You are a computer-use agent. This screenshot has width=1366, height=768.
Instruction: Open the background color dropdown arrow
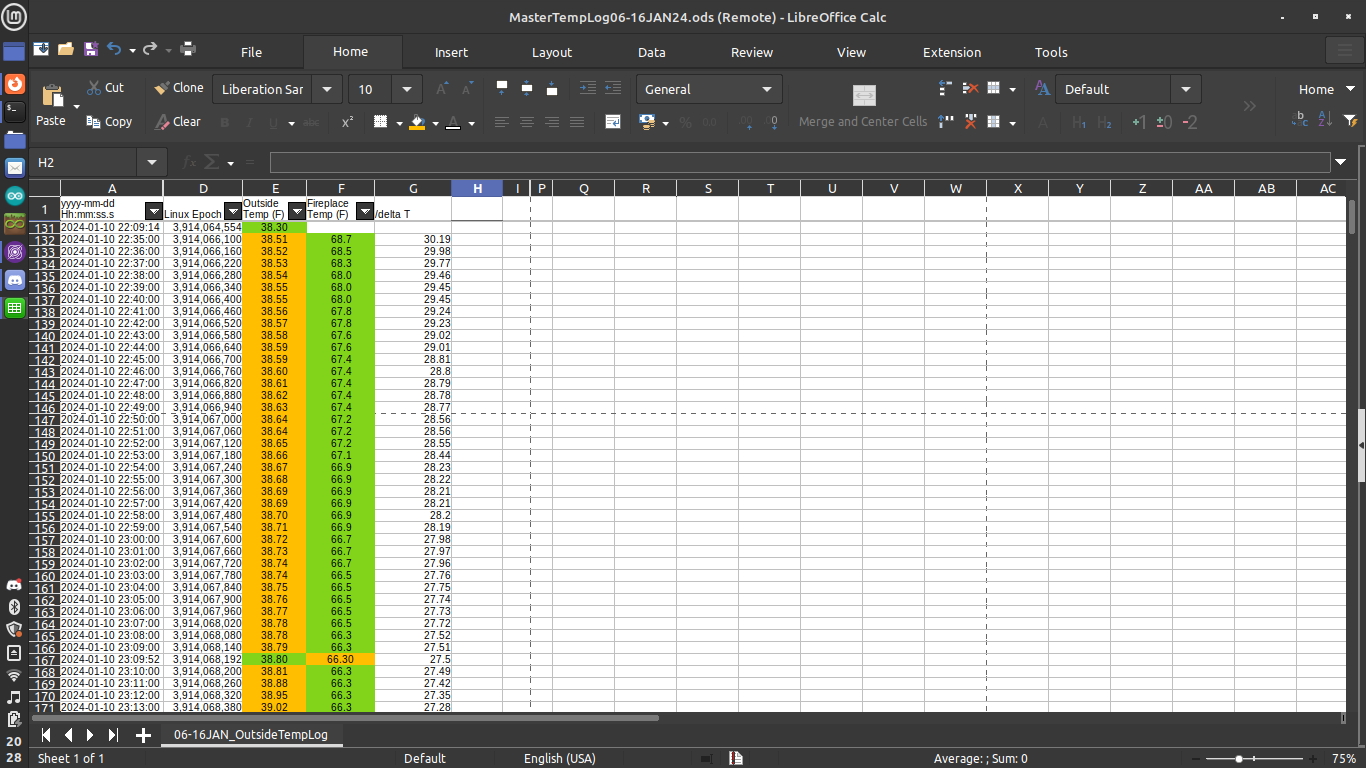435,123
